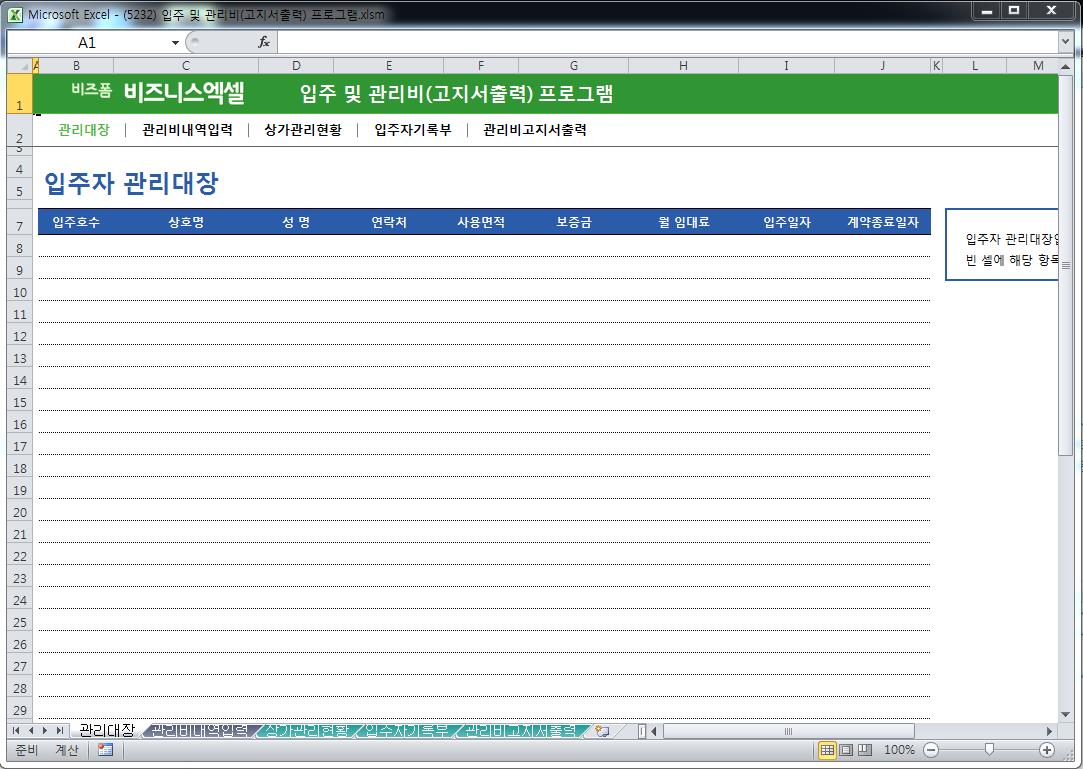
Task: Switch to the 상가관리현황 sheet tab
Action: [x=307, y=730]
